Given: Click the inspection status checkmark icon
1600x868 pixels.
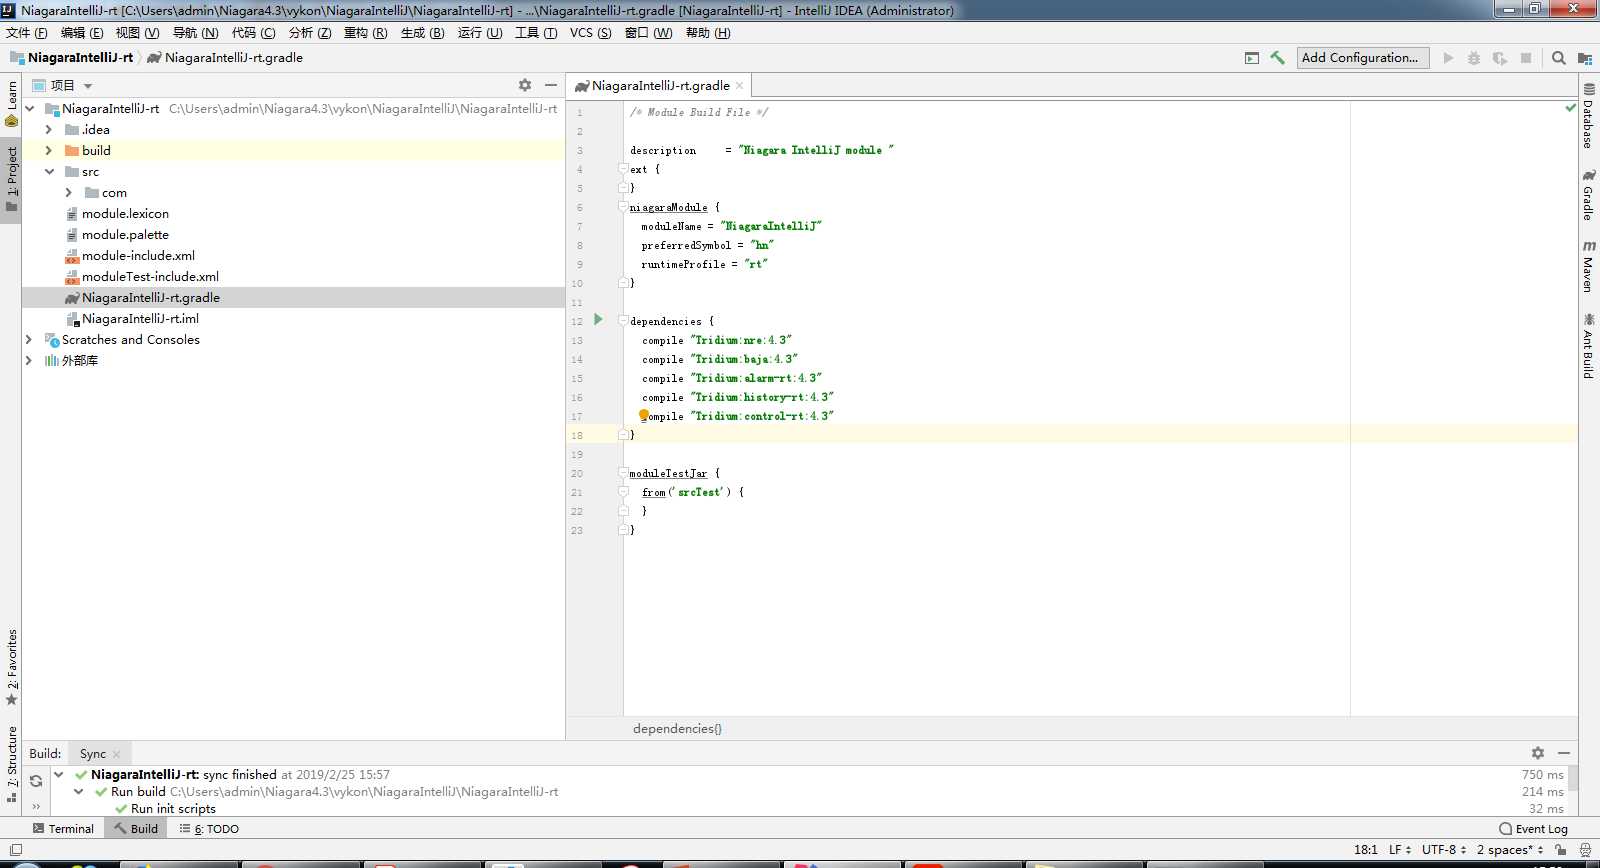Looking at the screenshot, I should pyautogui.click(x=1570, y=107).
